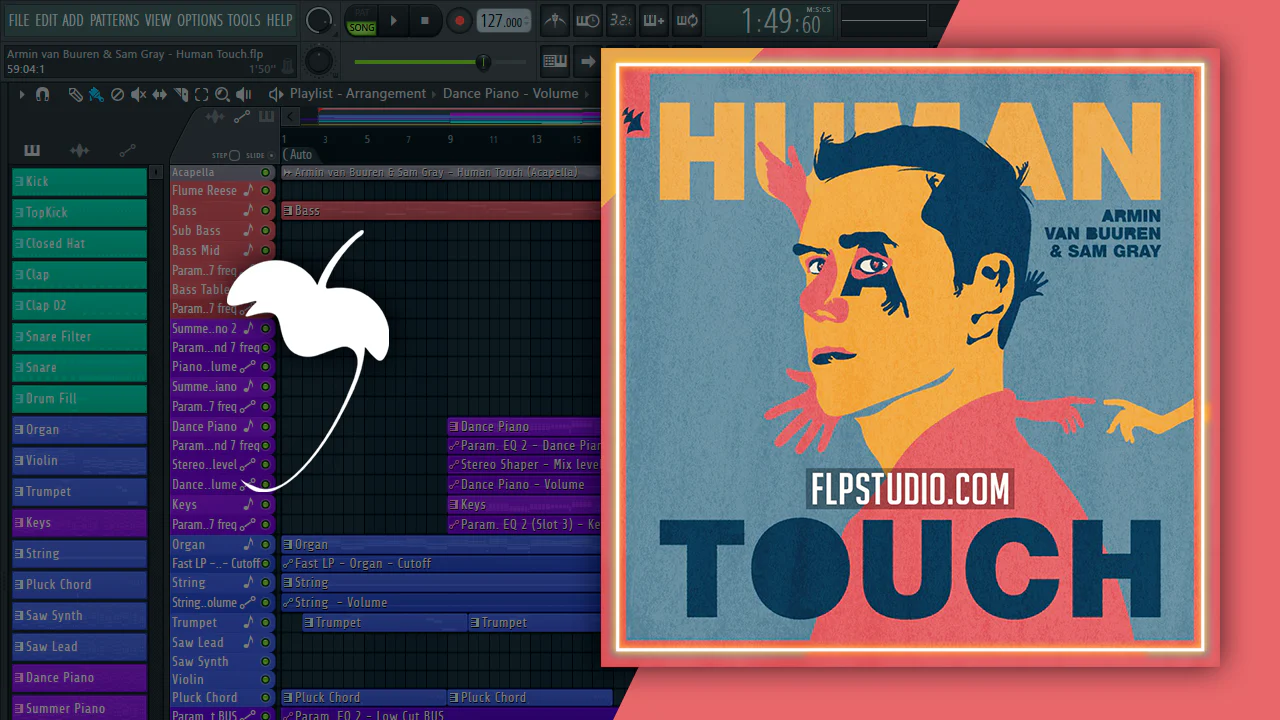Open the Dance Piano - Volume breadcrumb
The image size is (1280, 720).
(x=511, y=94)
